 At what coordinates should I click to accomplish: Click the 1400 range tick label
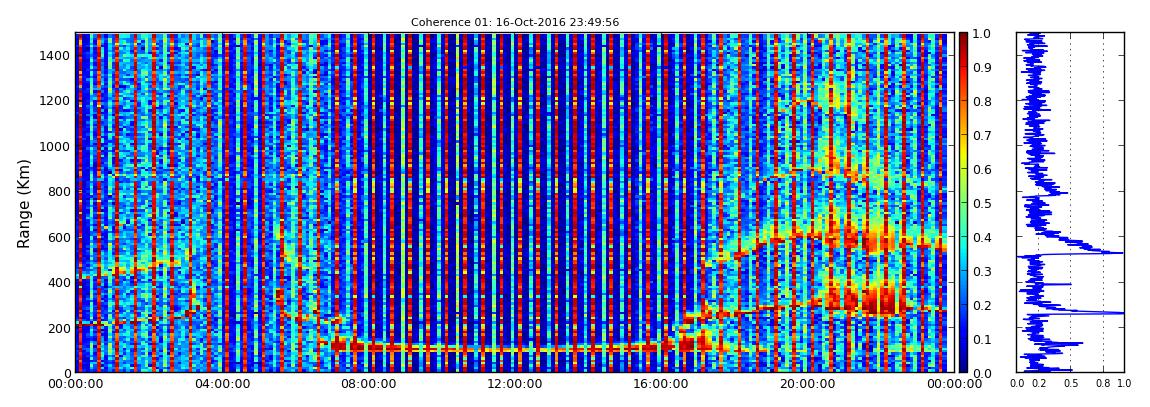(x=54, y=55)
